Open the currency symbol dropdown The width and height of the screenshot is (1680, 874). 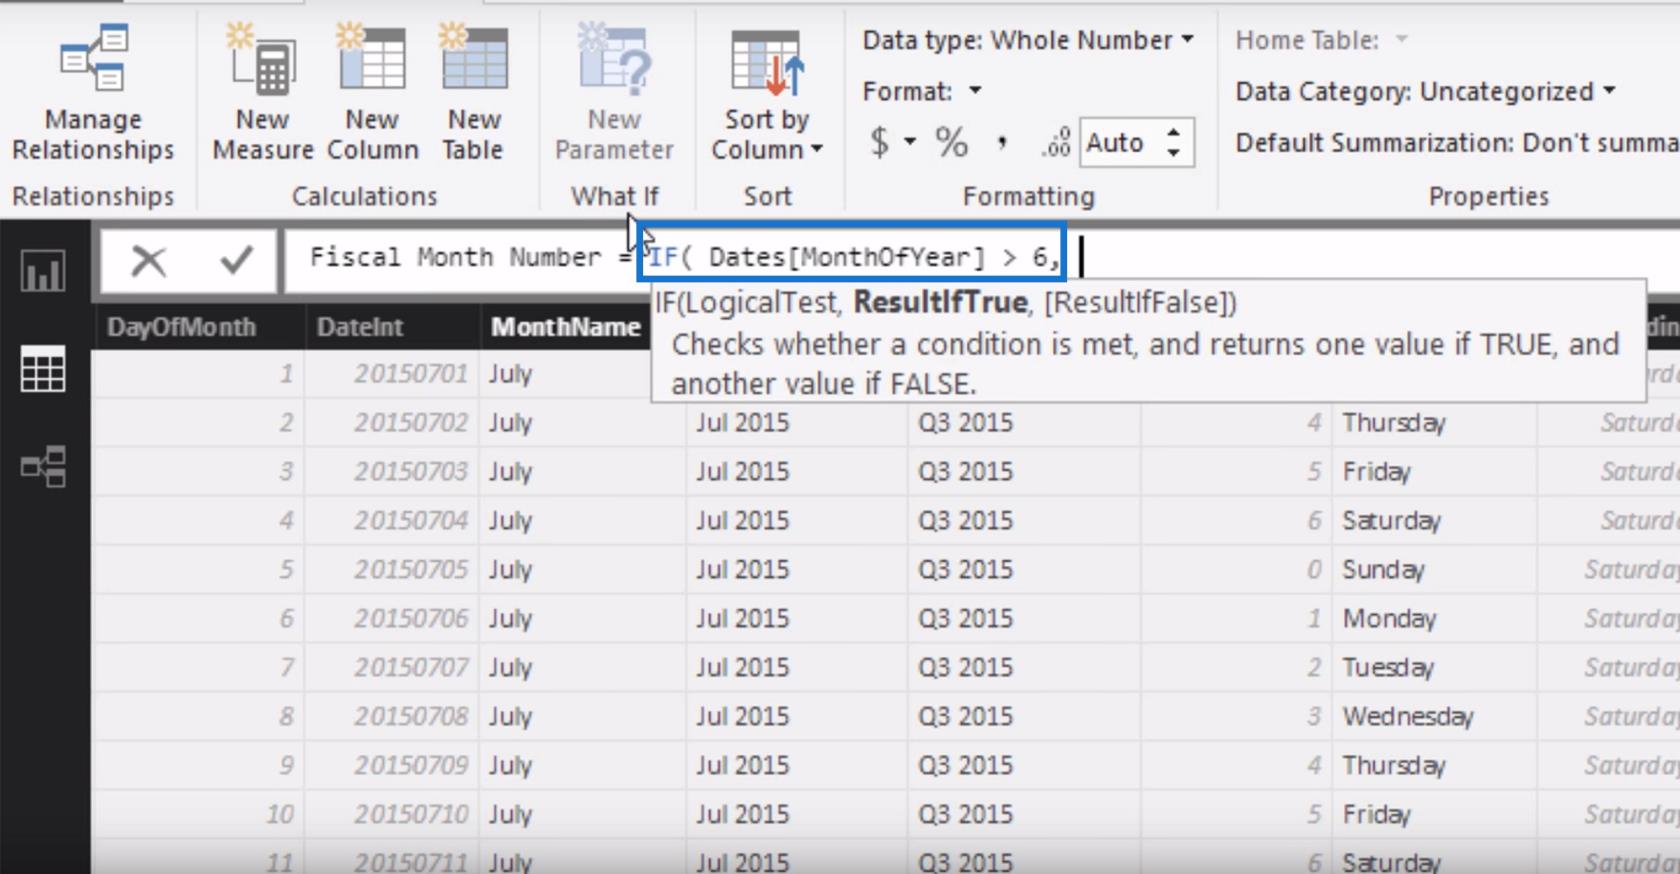910,142
